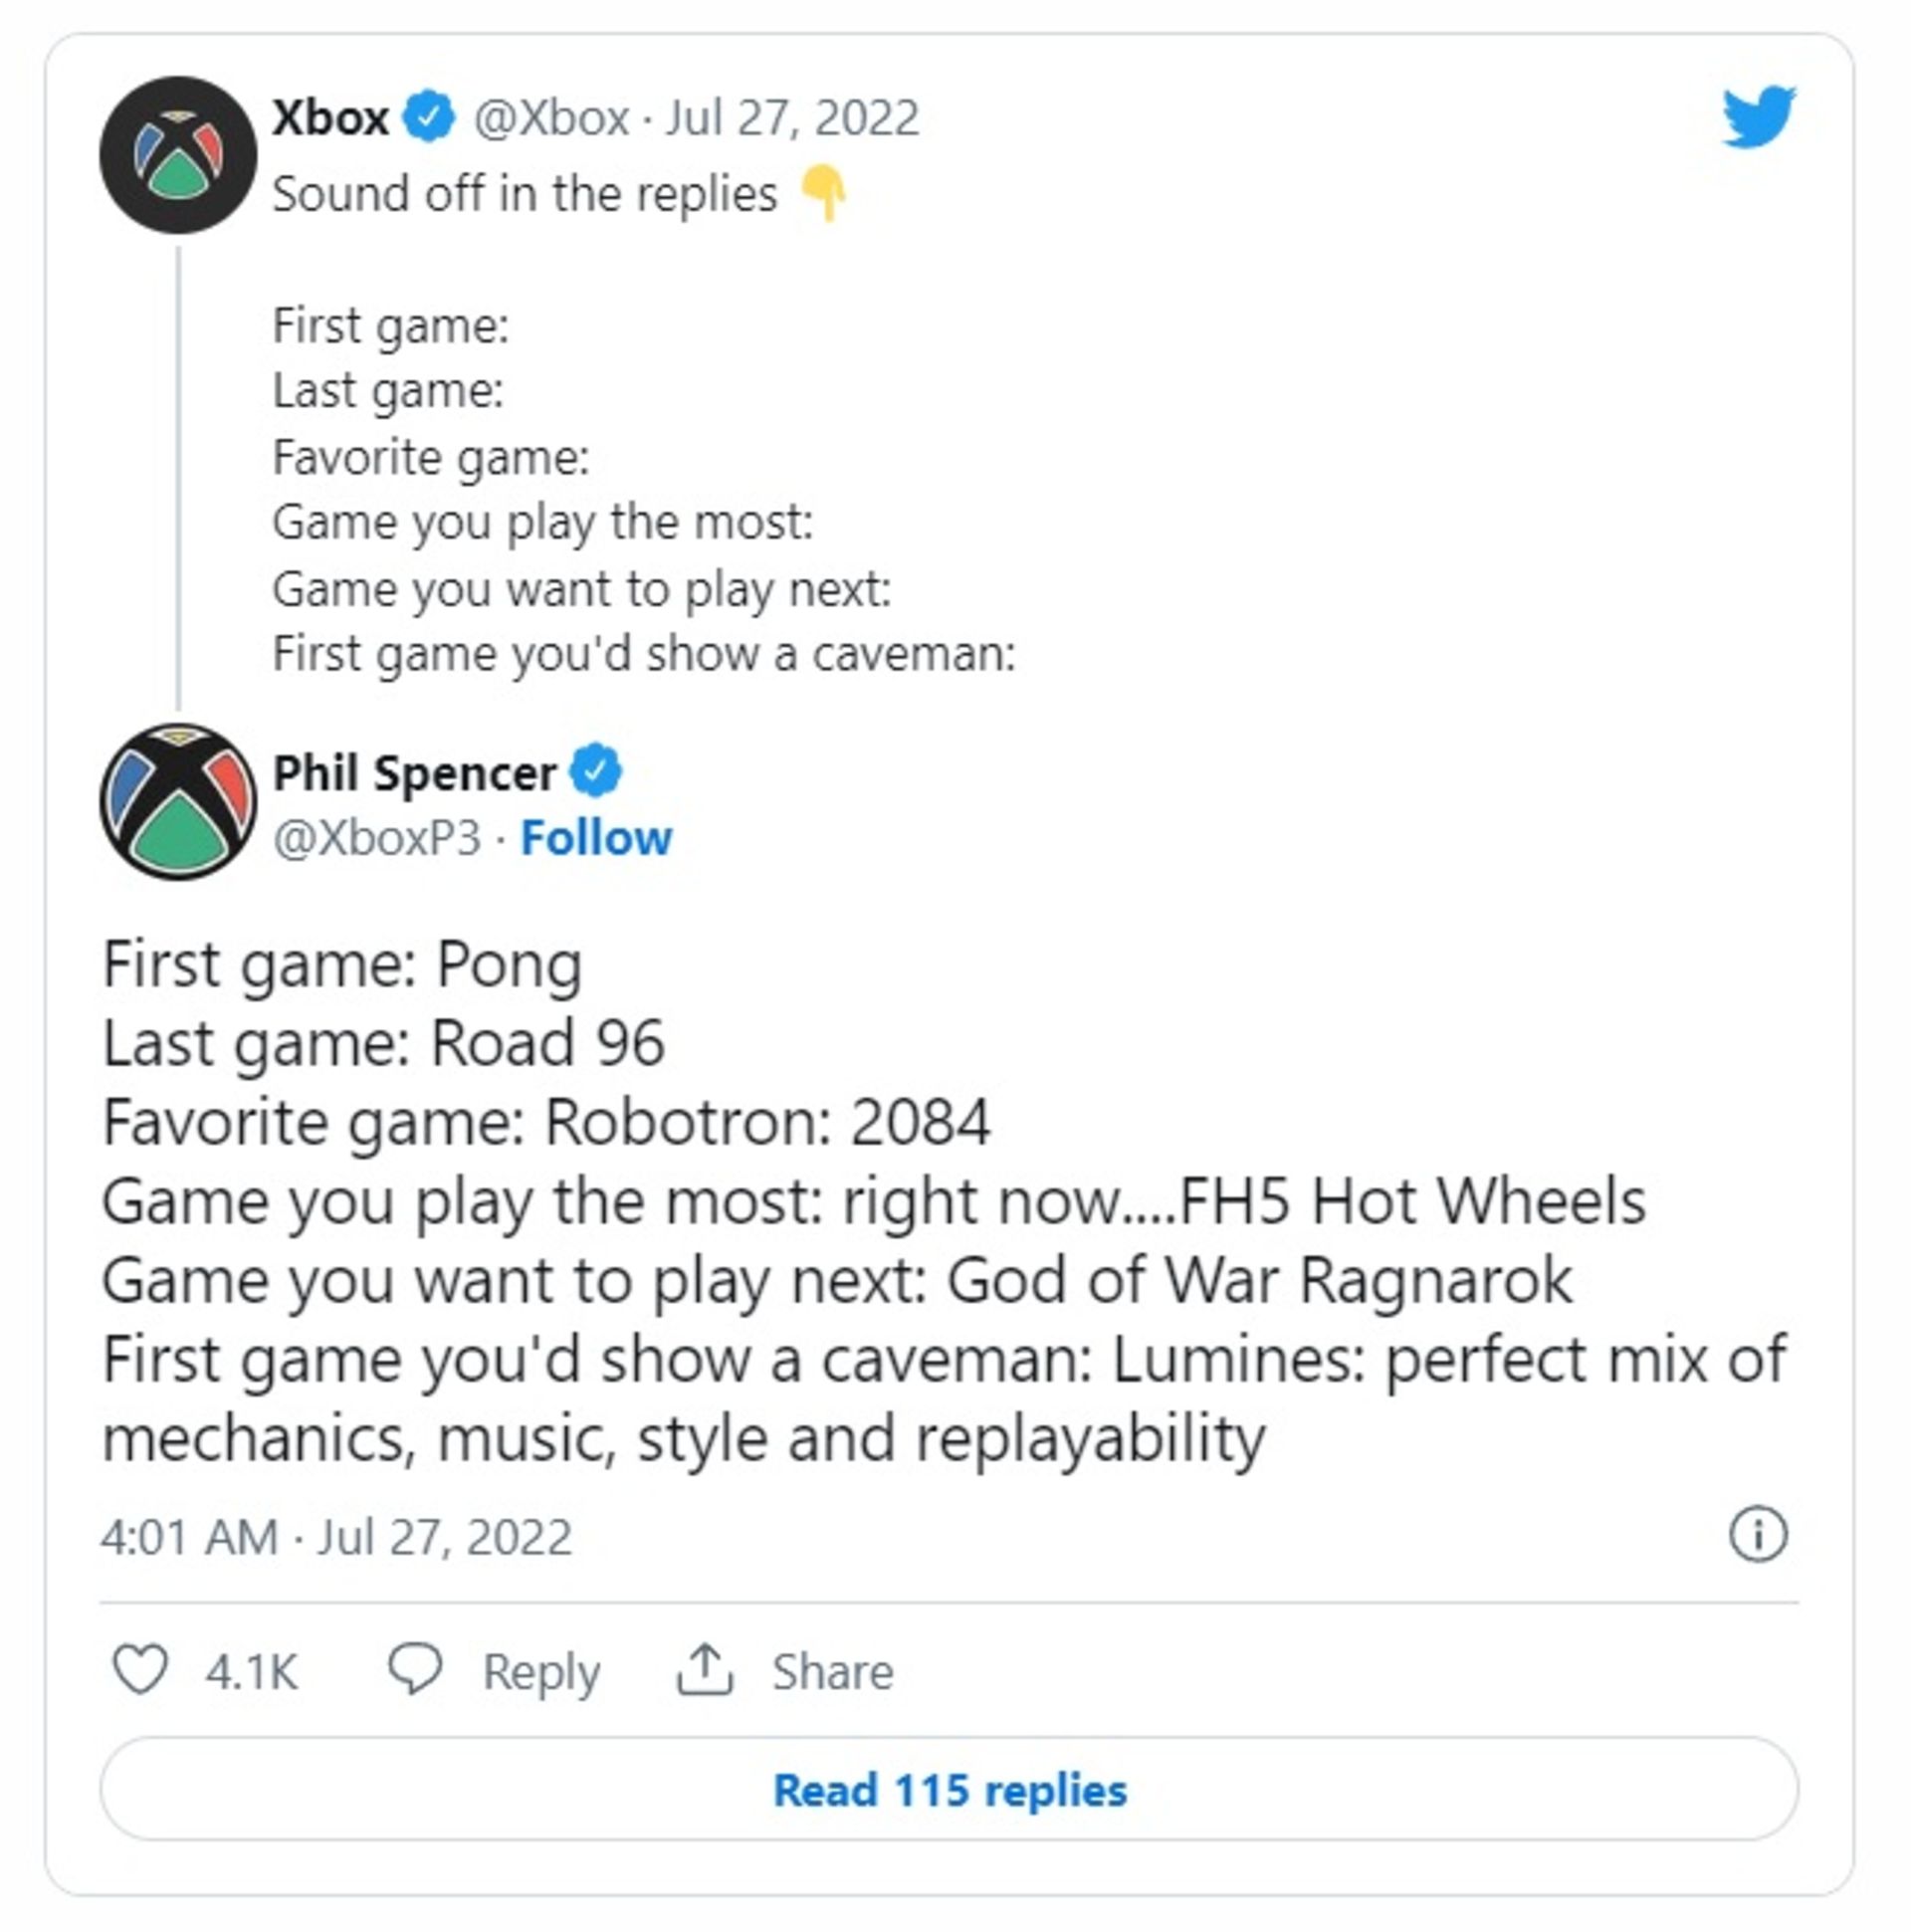
Task: Click the Reply label
Action: pyautogui.click(x=541, y=1673)
